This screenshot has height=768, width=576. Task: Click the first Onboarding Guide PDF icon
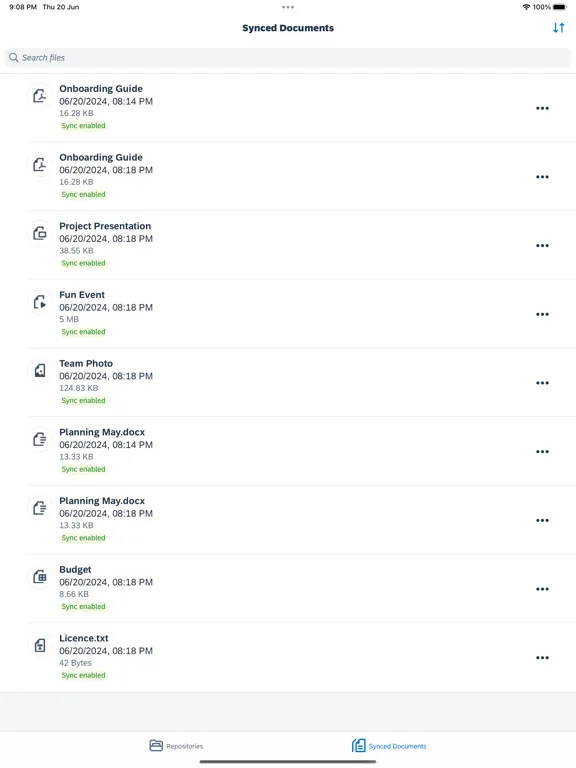(40, 96)
